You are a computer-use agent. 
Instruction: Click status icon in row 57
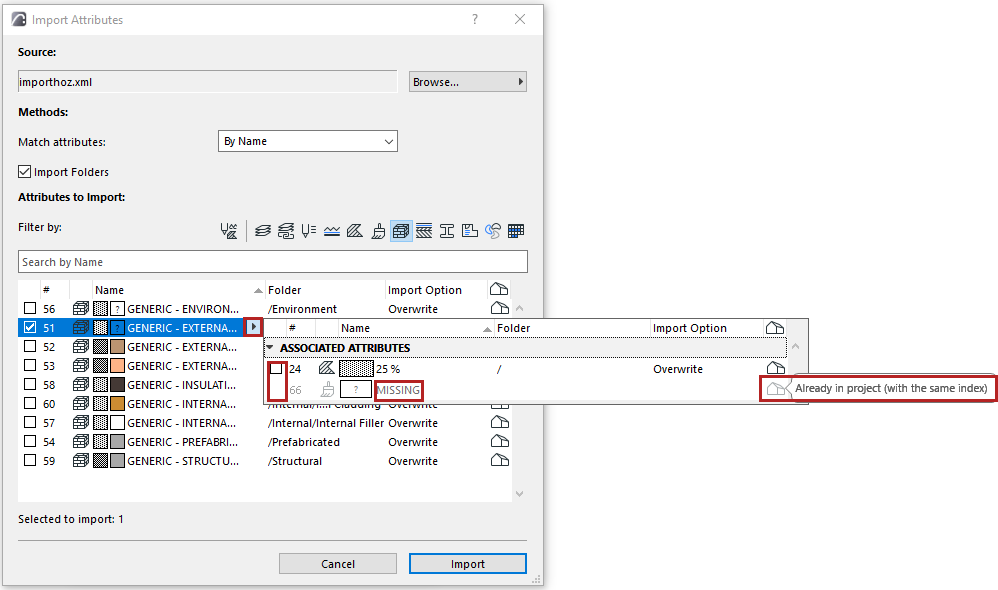point(500,423)
